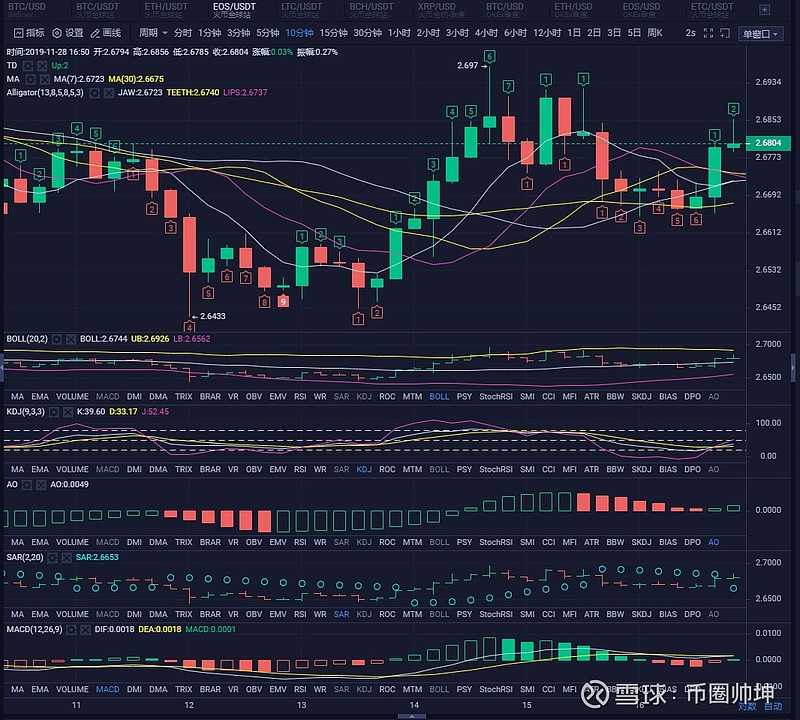
Task: Change the 2s refresh interval
Action: pyautogui.click(x=690, y=33)
